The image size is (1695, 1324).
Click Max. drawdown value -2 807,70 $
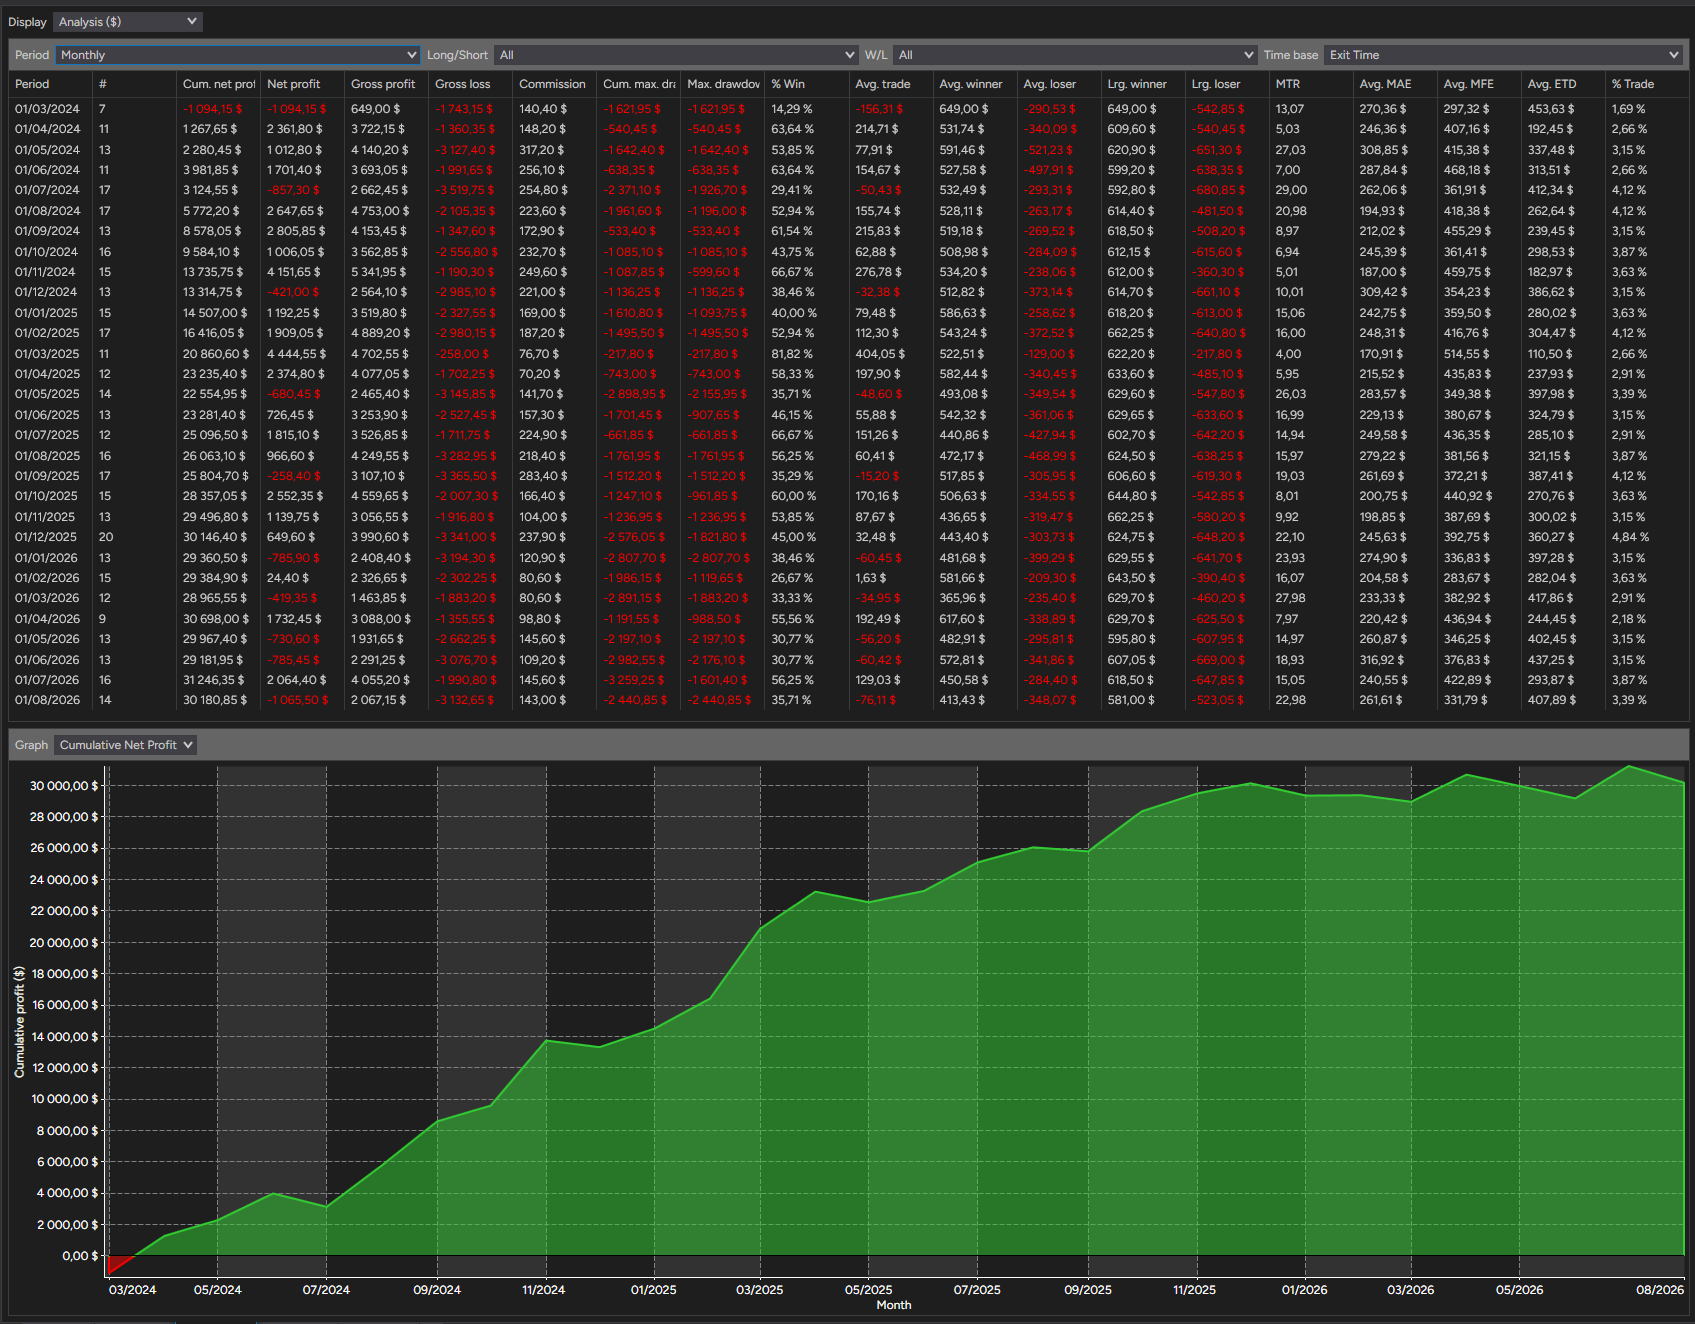click(718, 558)
